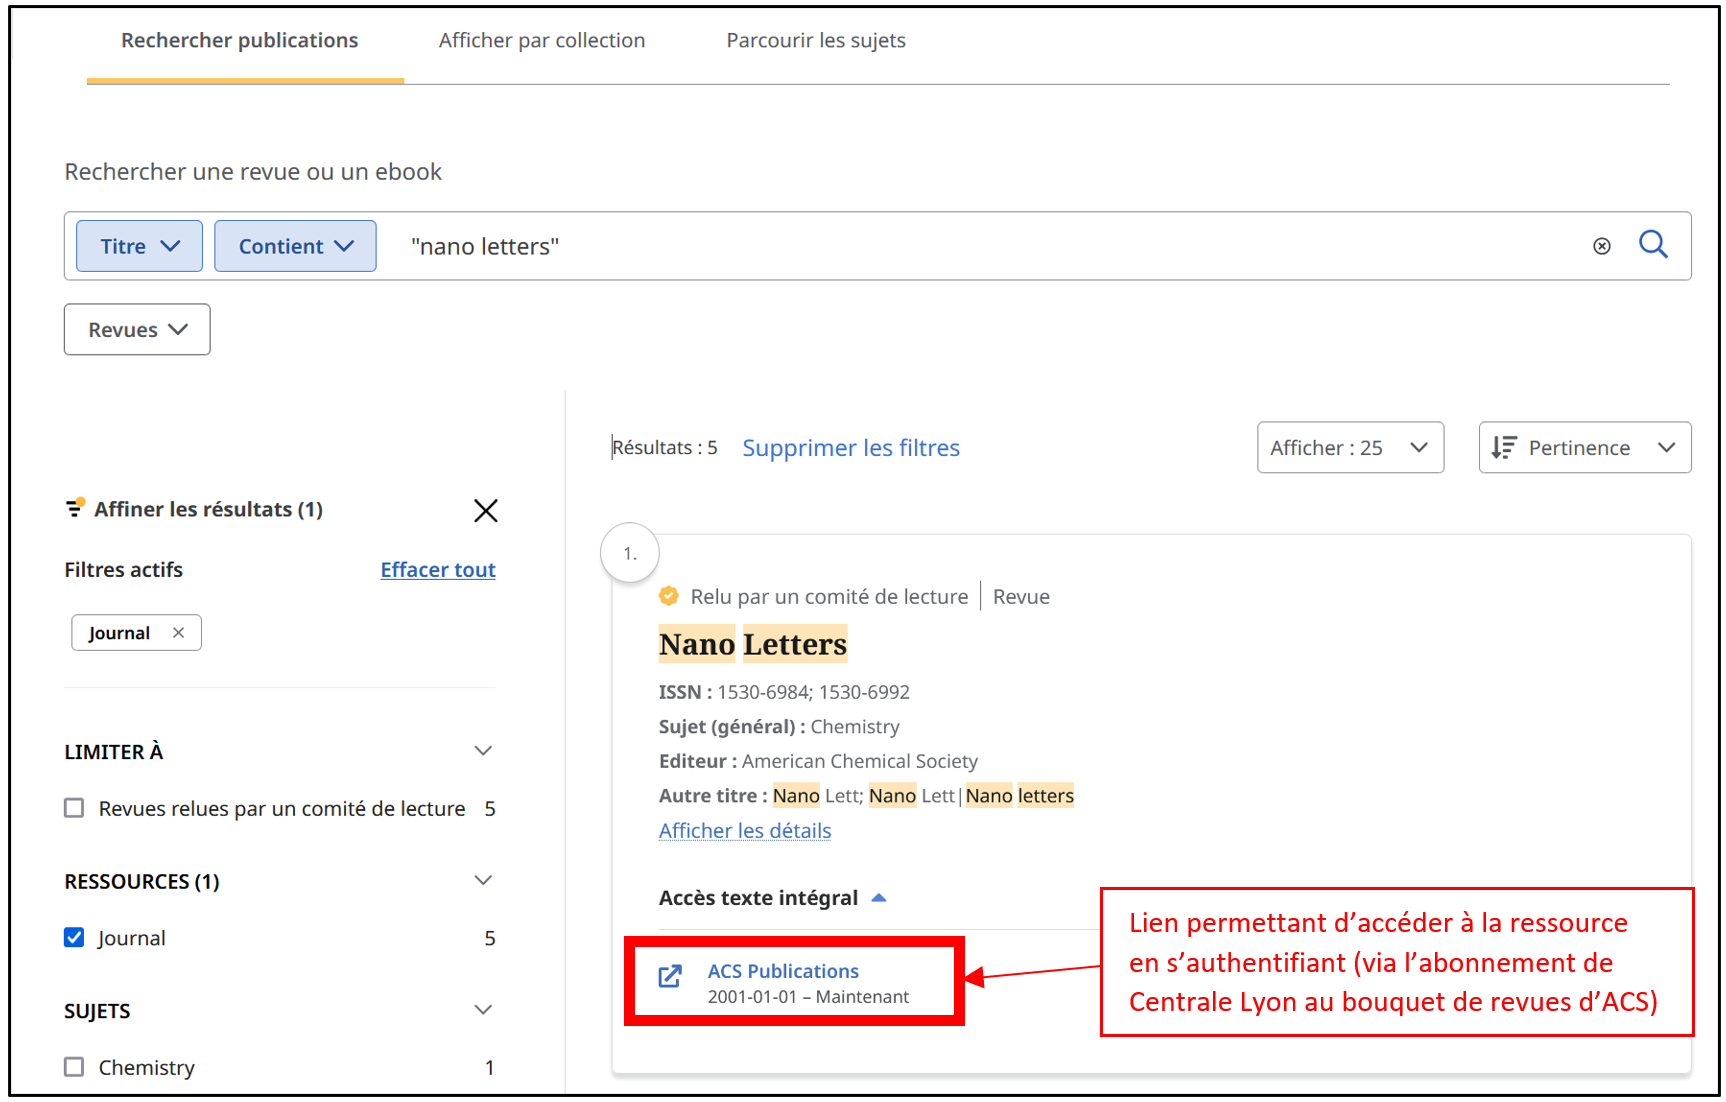Click the result number 1 badge

click(630, 553)
